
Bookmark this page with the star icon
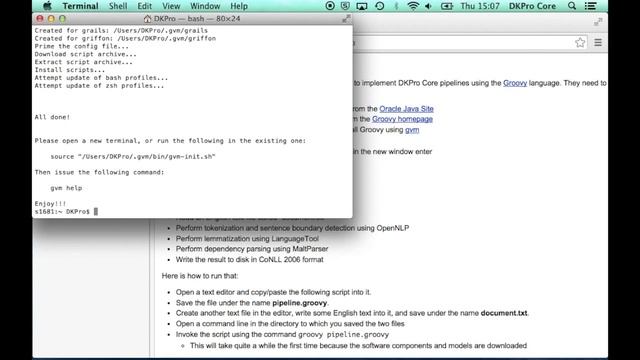tap(580, 42)
